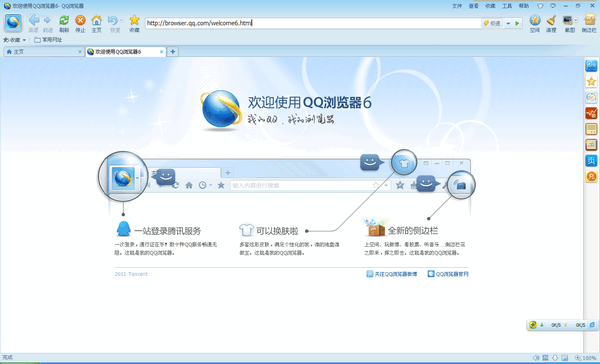This screenshot has width=600, height=364.
Task: Open the skin shirt icon in title bar
Action: [x=540, y=6]
